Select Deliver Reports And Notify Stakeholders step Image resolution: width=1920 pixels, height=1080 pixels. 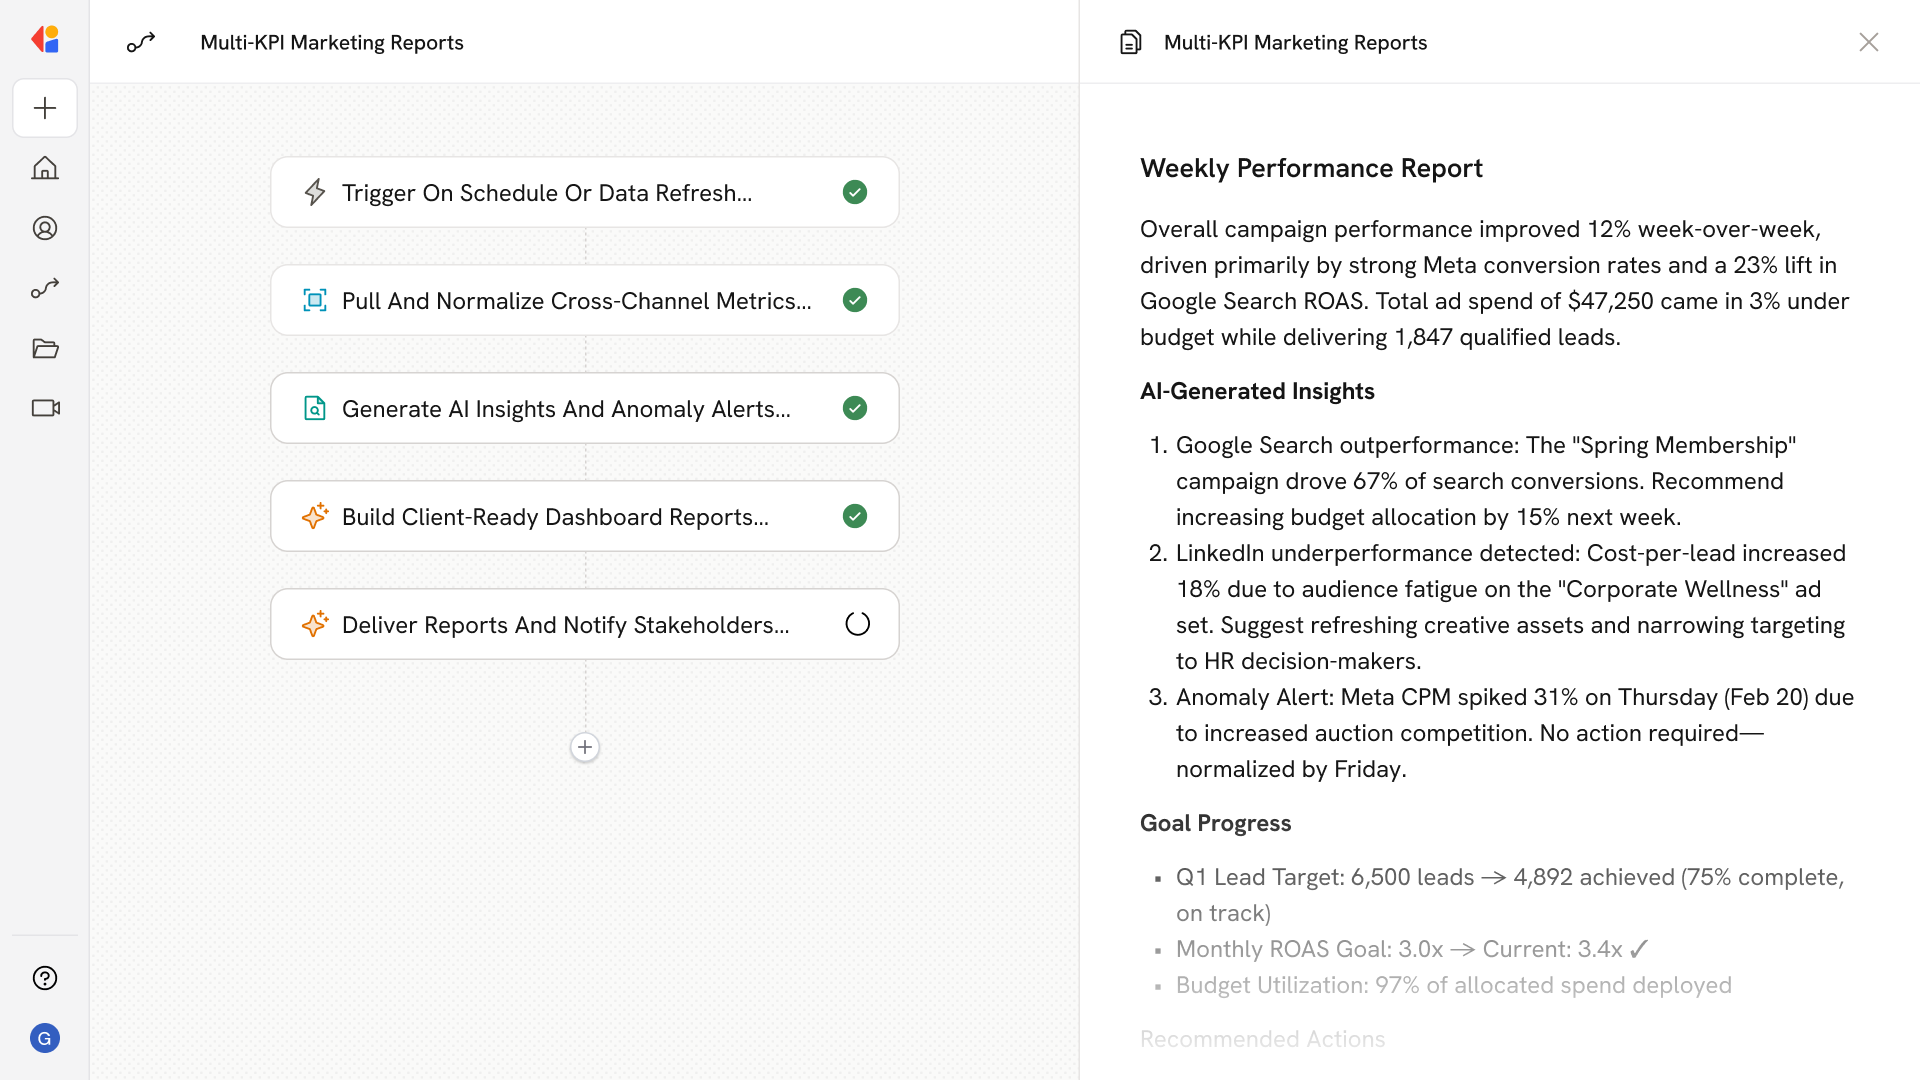pos(565,624)
